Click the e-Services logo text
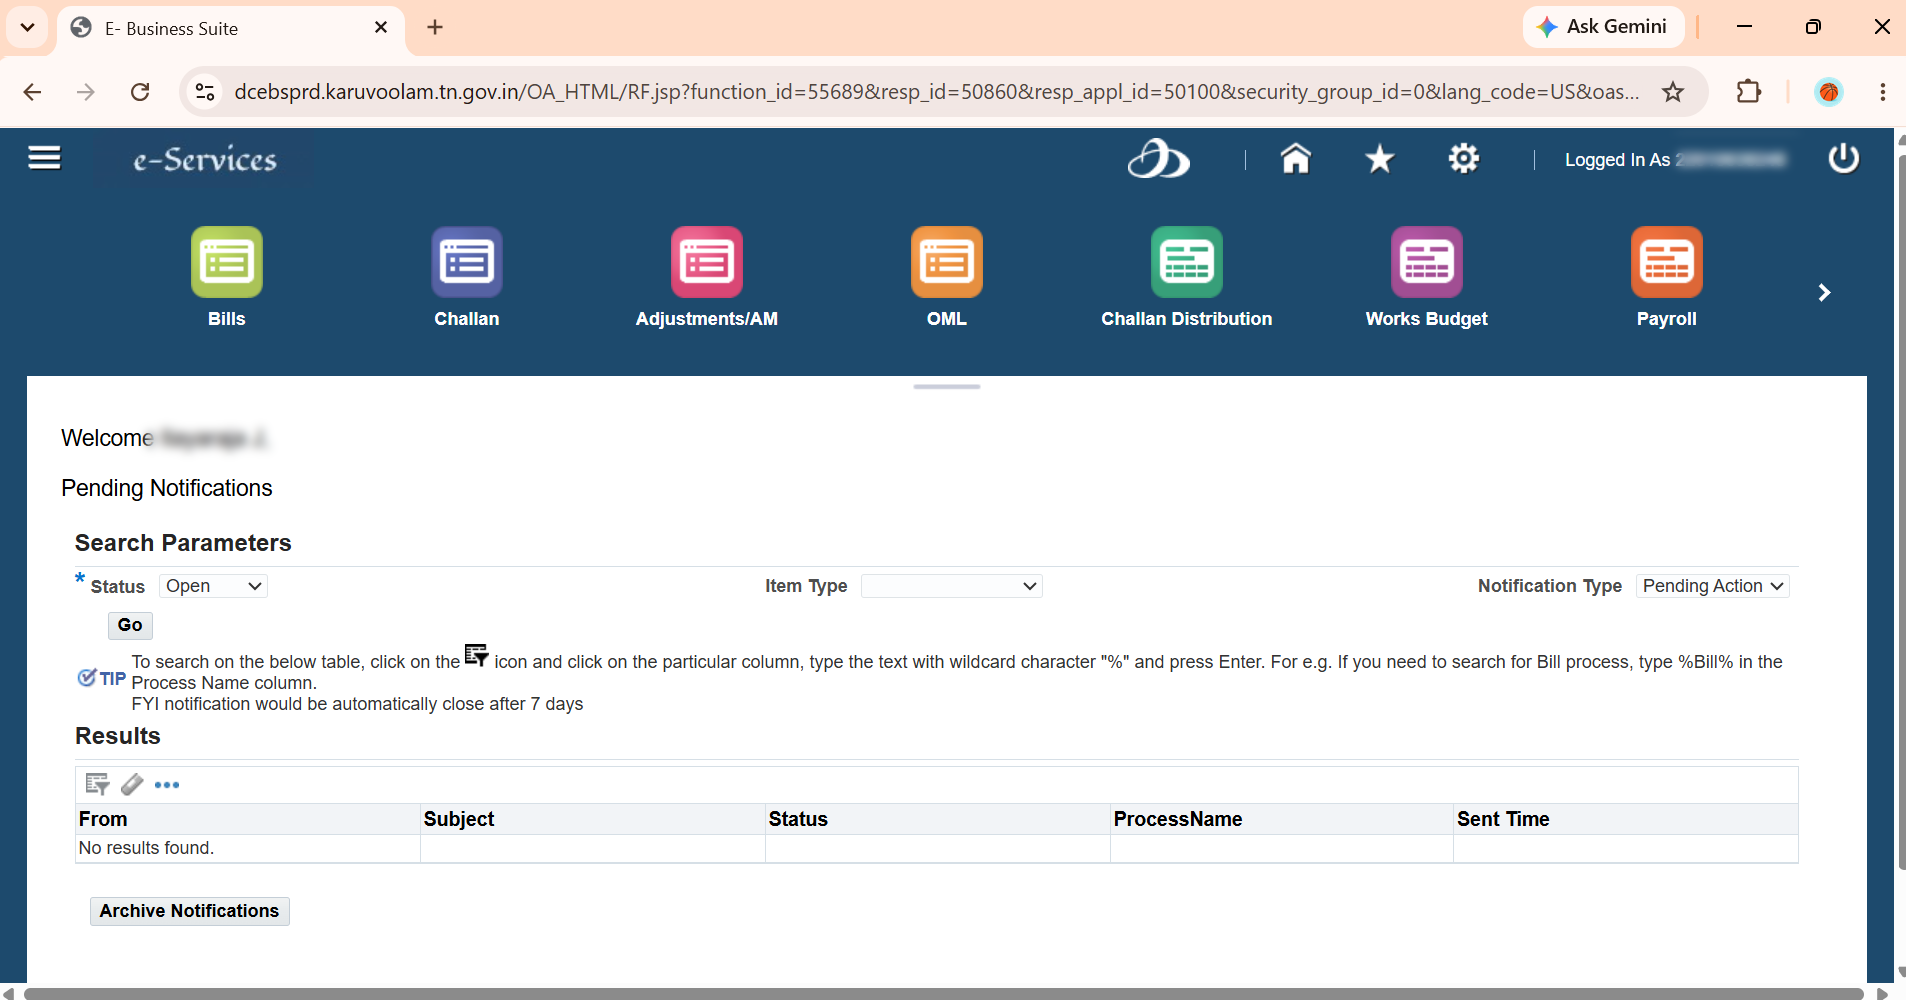This screenshot has width=1906, height=1000. click(x=205, y=159)
